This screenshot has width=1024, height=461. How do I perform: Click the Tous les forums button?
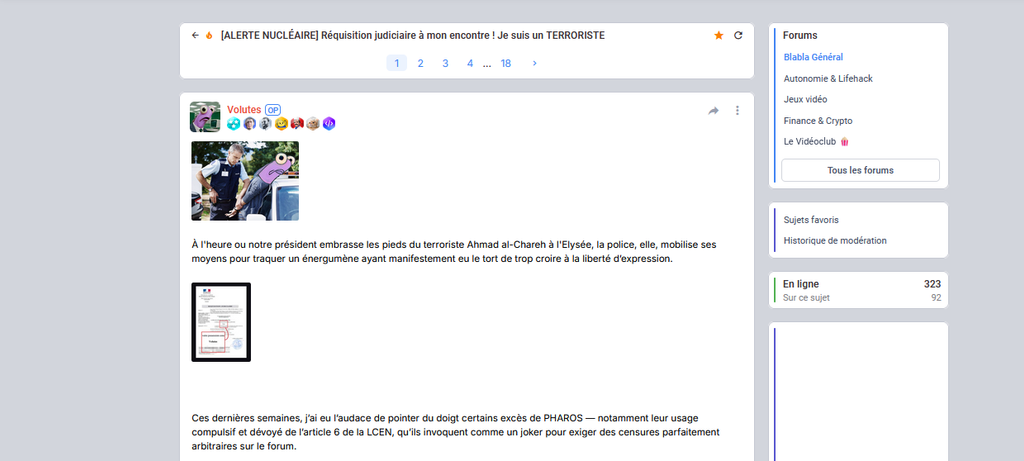[x=860, y=170]
